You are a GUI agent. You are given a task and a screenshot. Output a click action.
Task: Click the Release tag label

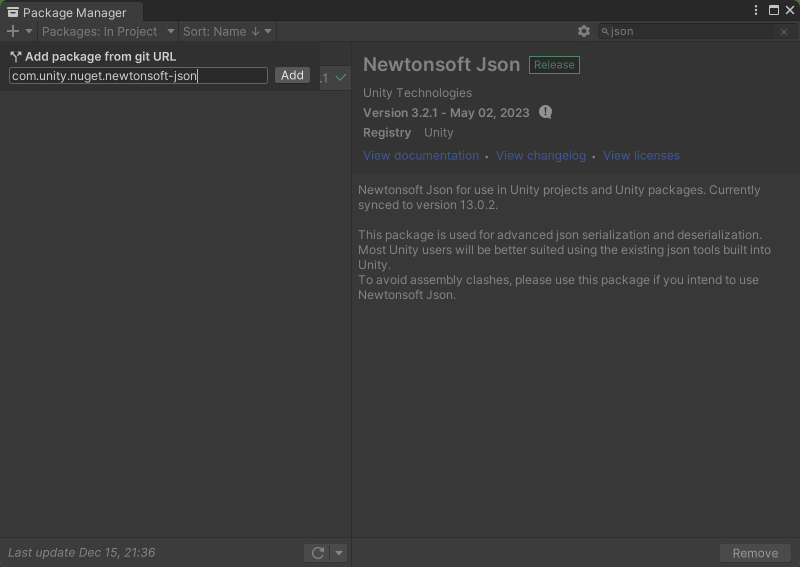554,65
